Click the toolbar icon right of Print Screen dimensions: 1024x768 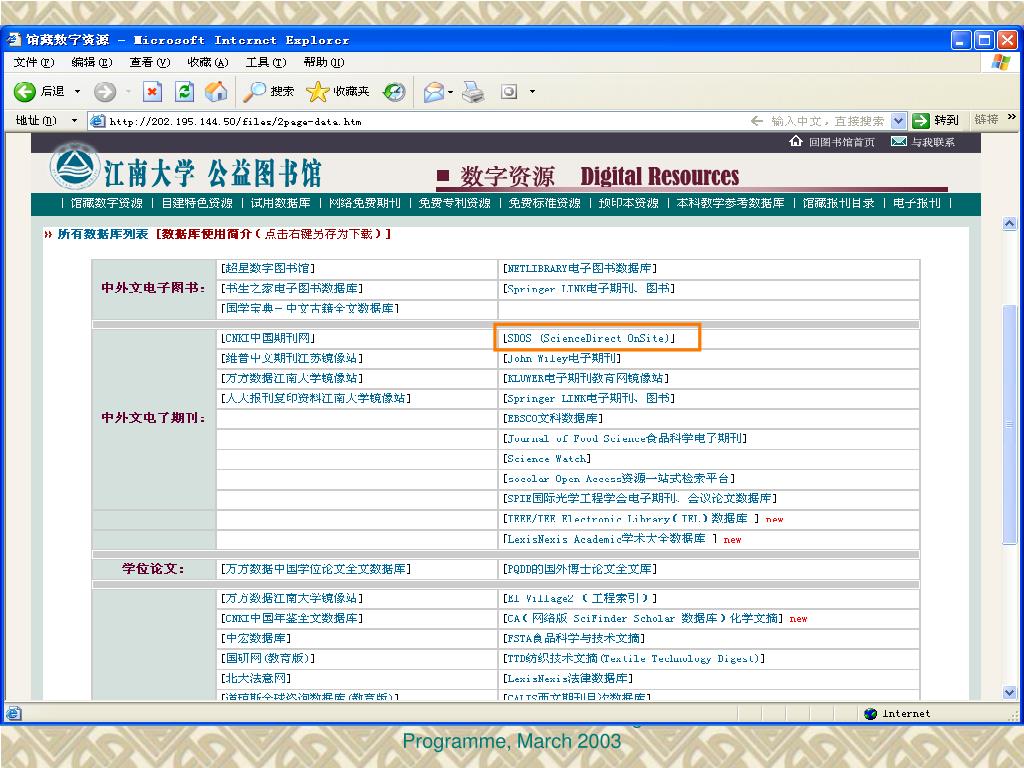pyautogui.click(x=509, y=91)
